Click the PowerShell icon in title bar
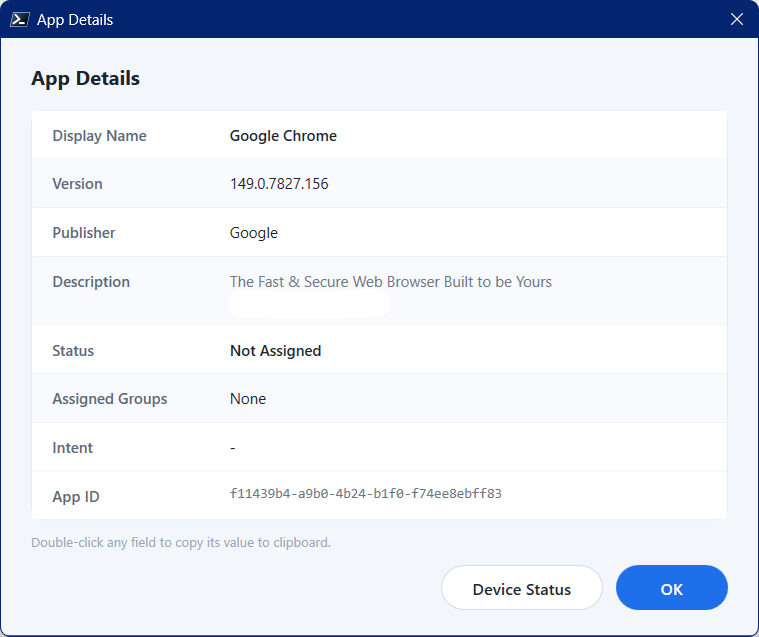 [19, 19]
